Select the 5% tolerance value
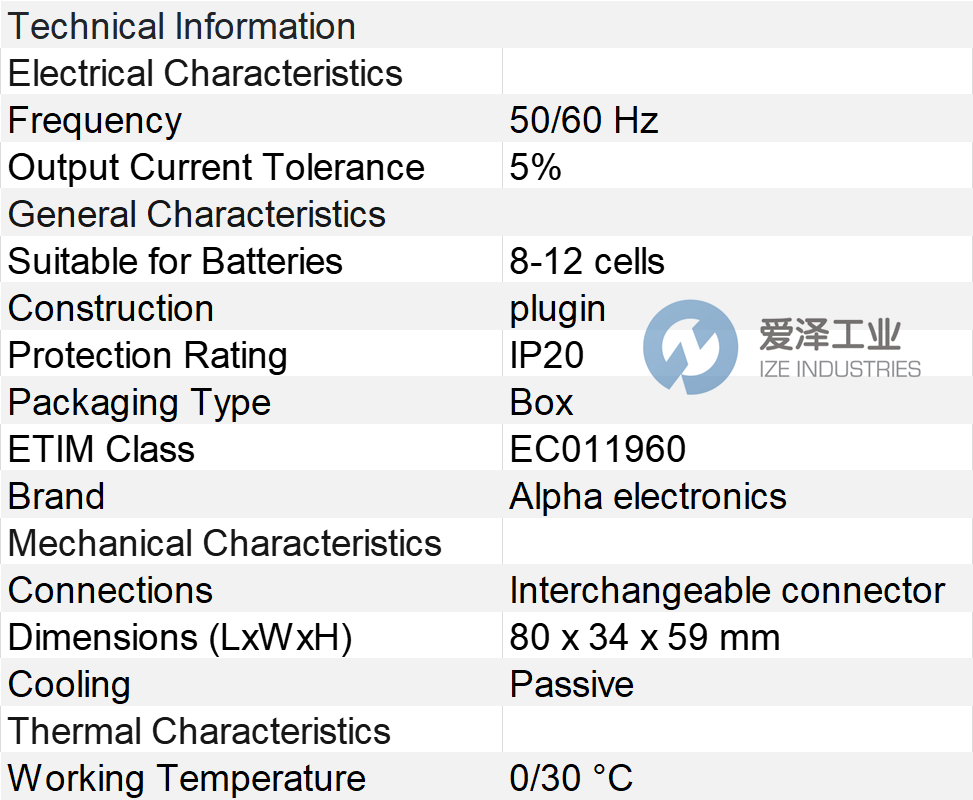Screen dimensions: 973x800 point(535,167)
